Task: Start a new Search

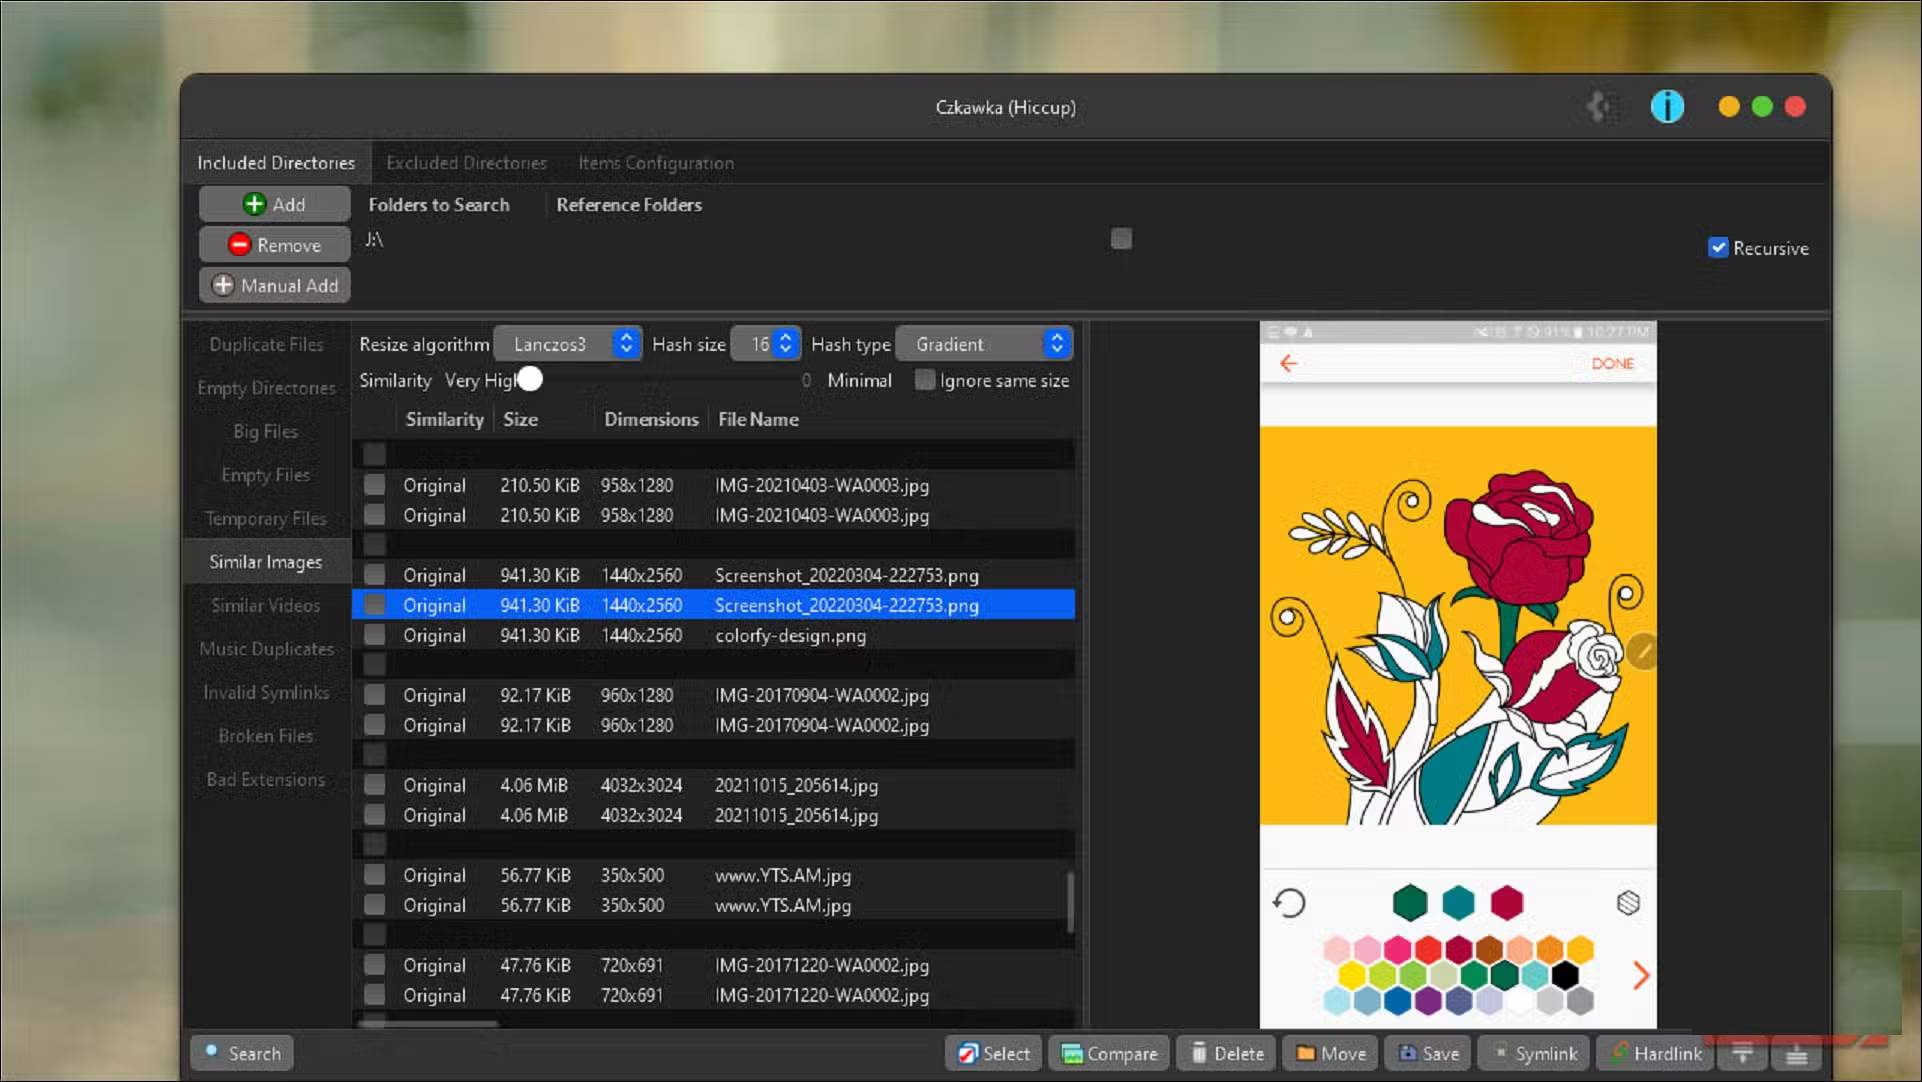Action: [241, 1053]
